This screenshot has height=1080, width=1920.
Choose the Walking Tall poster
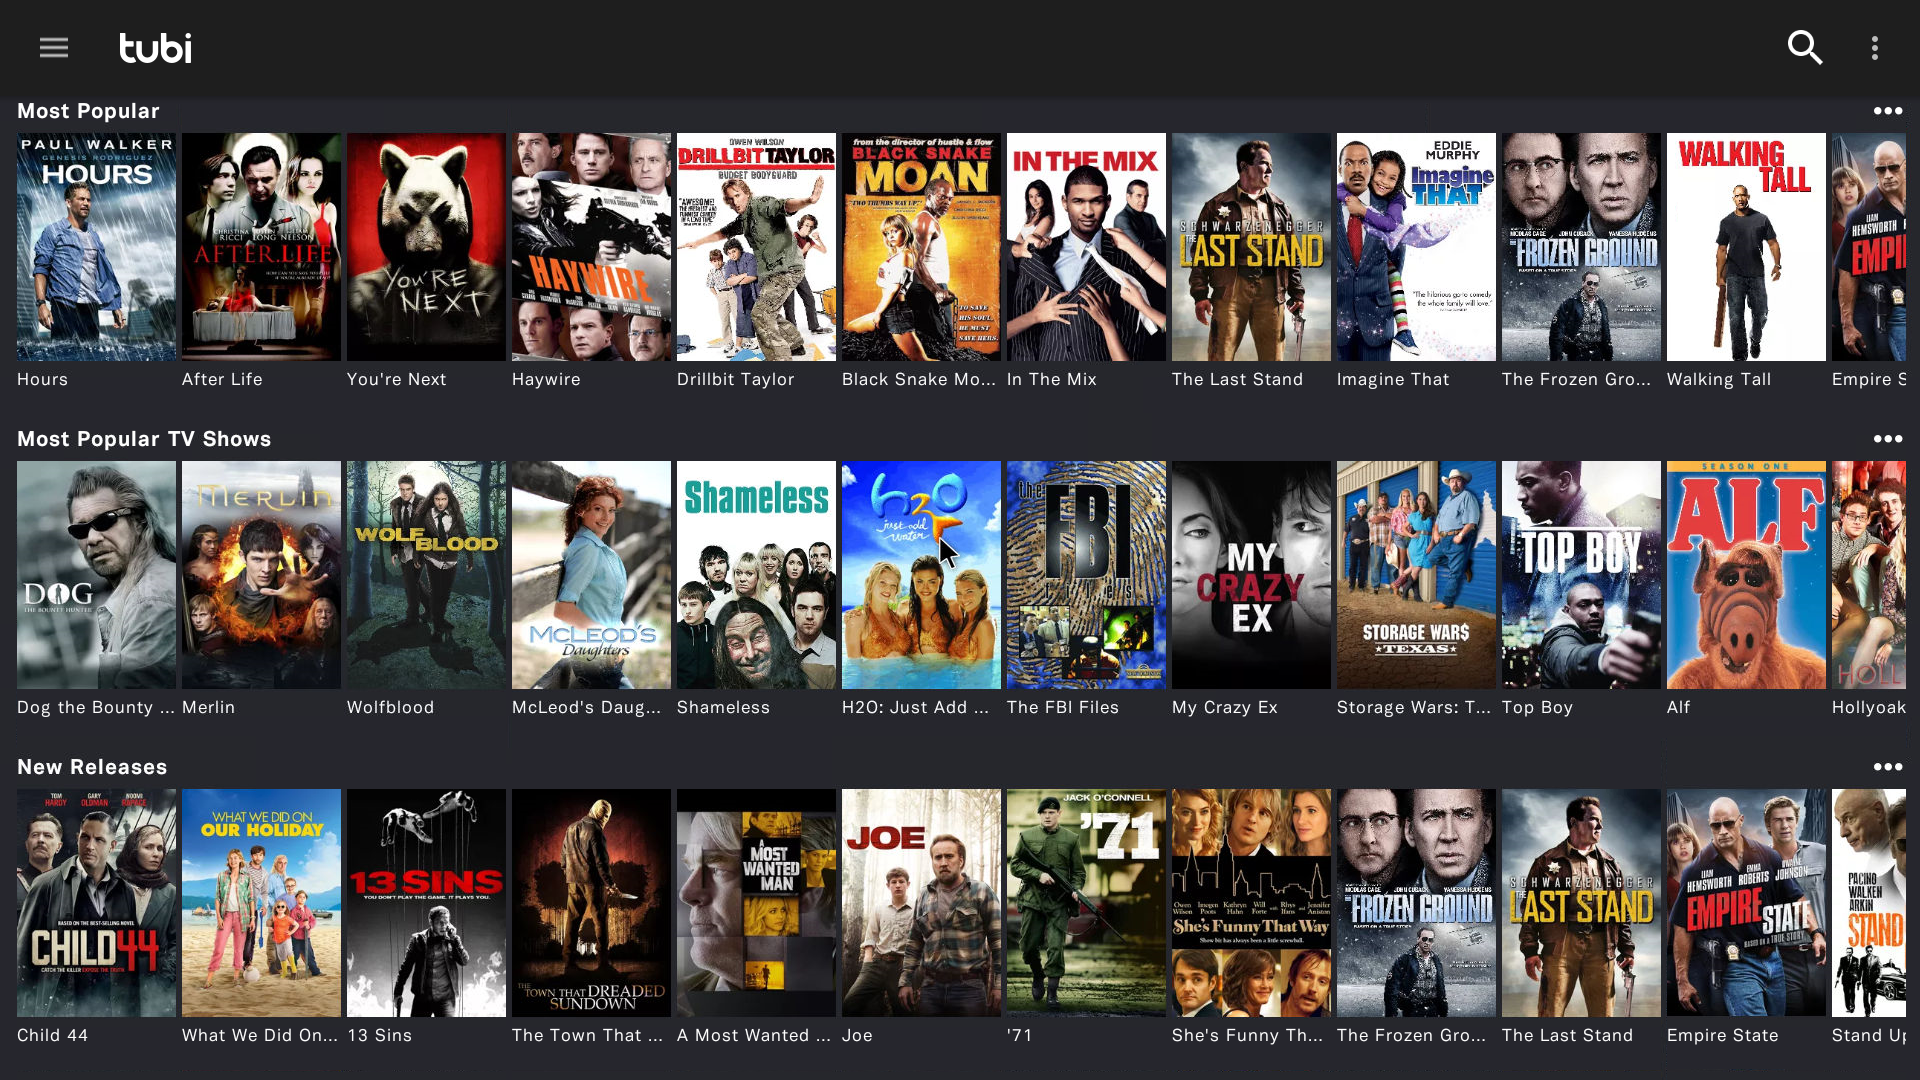click(1746, 247)
